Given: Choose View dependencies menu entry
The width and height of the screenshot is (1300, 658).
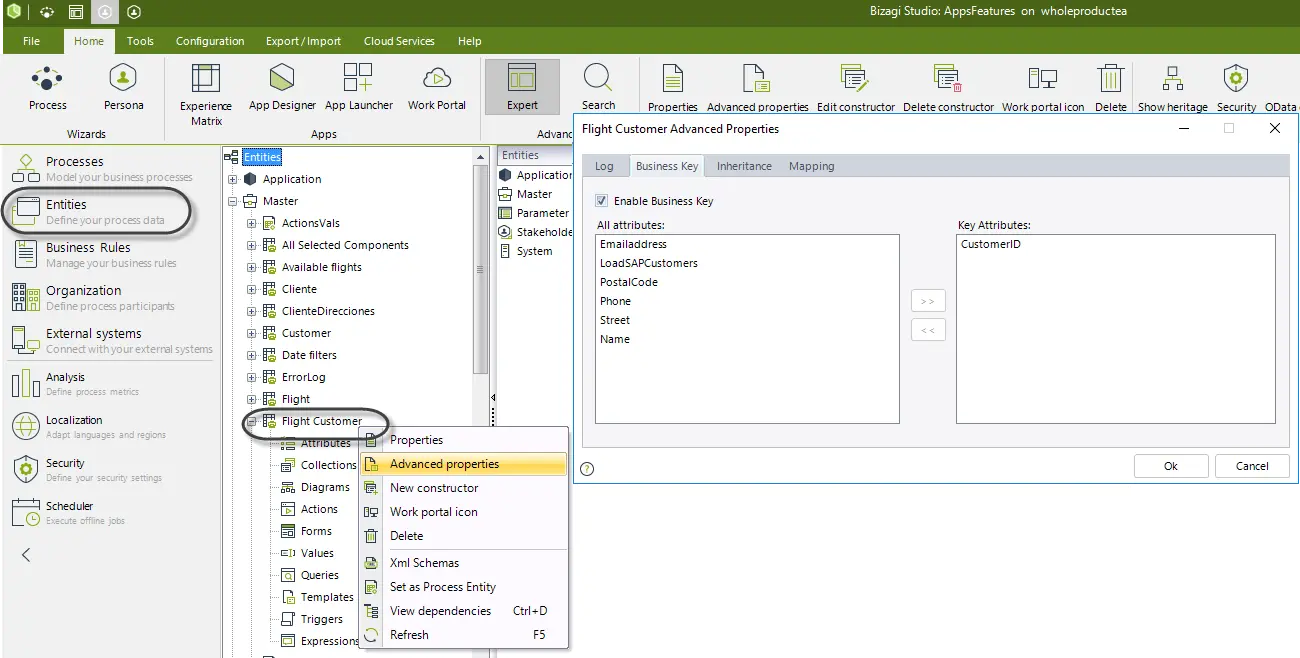Looking at the screenshot, I should coord(464,611).
